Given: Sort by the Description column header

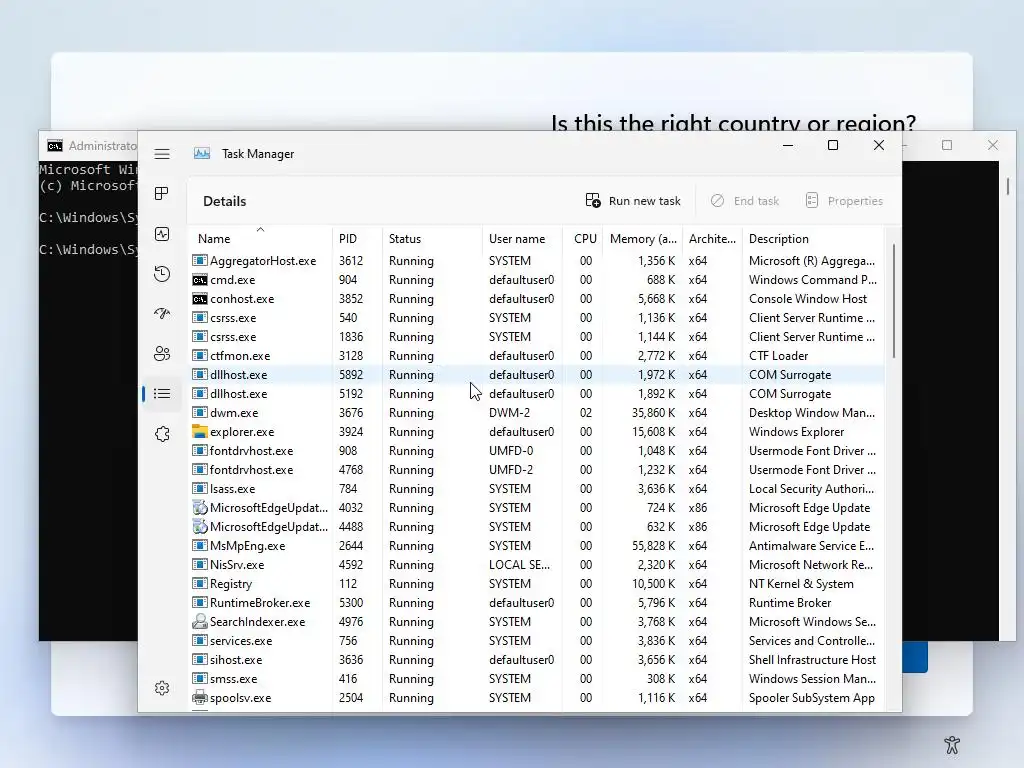Looking at the screenshot, I should coord(813,238).
